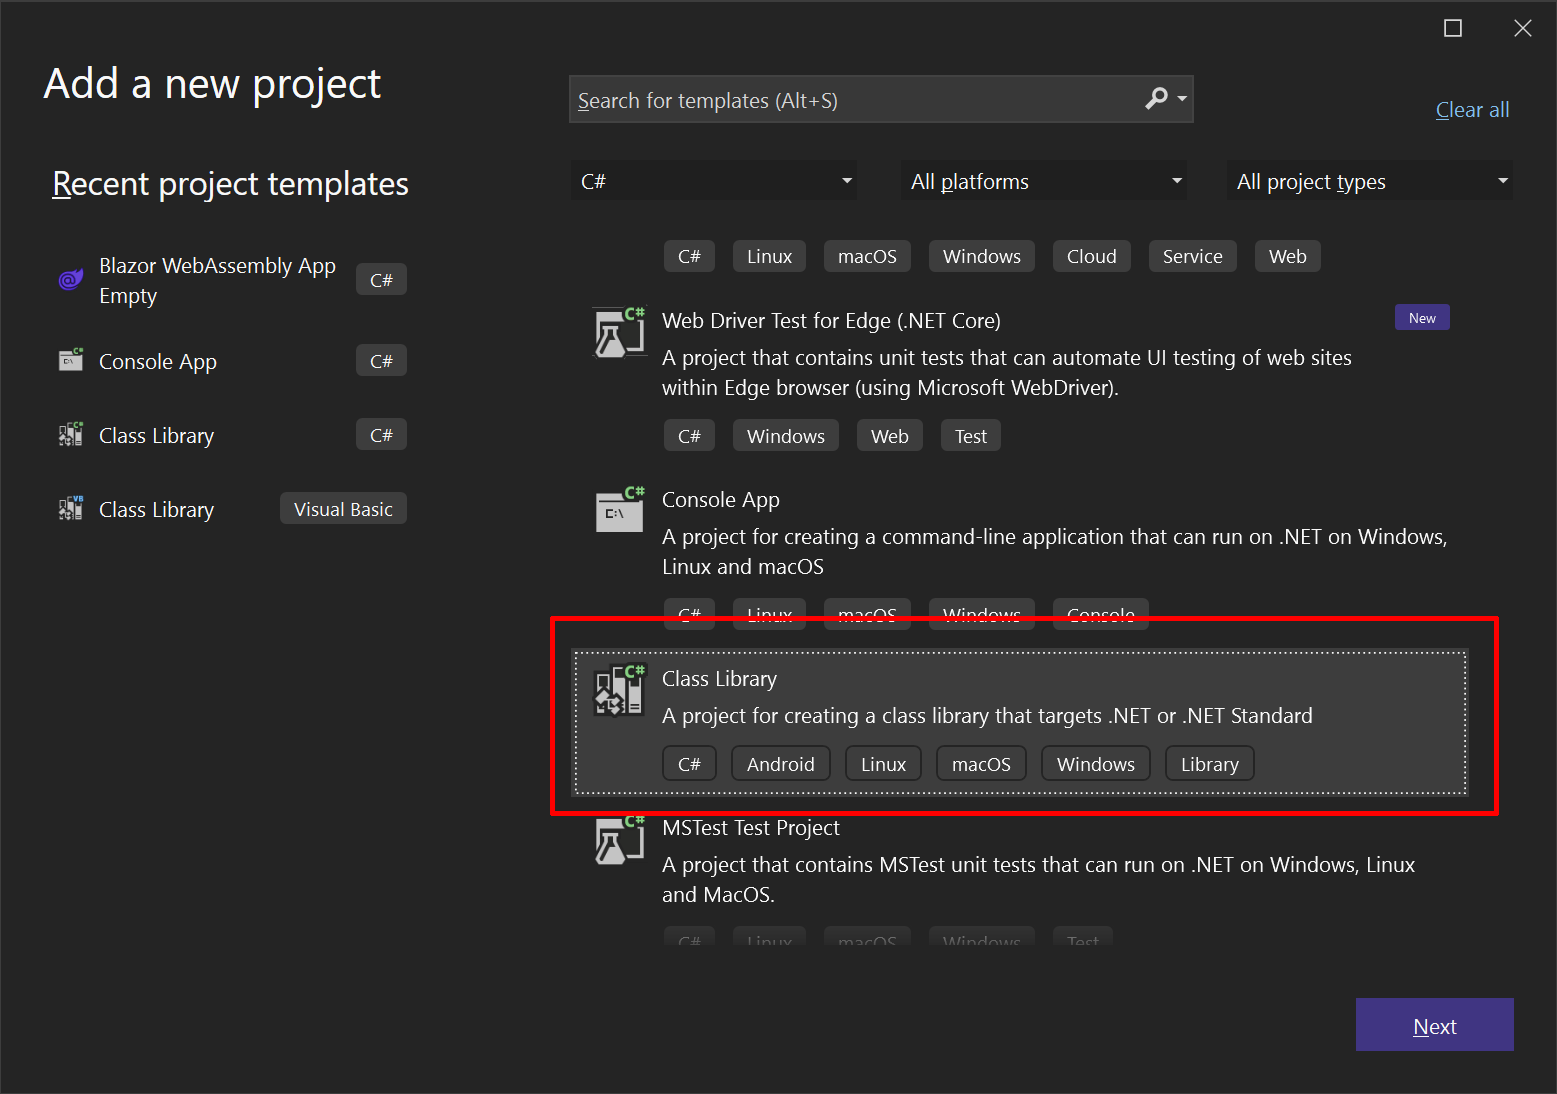Open the All project types dropdown
The width and height of the screenshot is (1557, 1094).
[1369, 181]
